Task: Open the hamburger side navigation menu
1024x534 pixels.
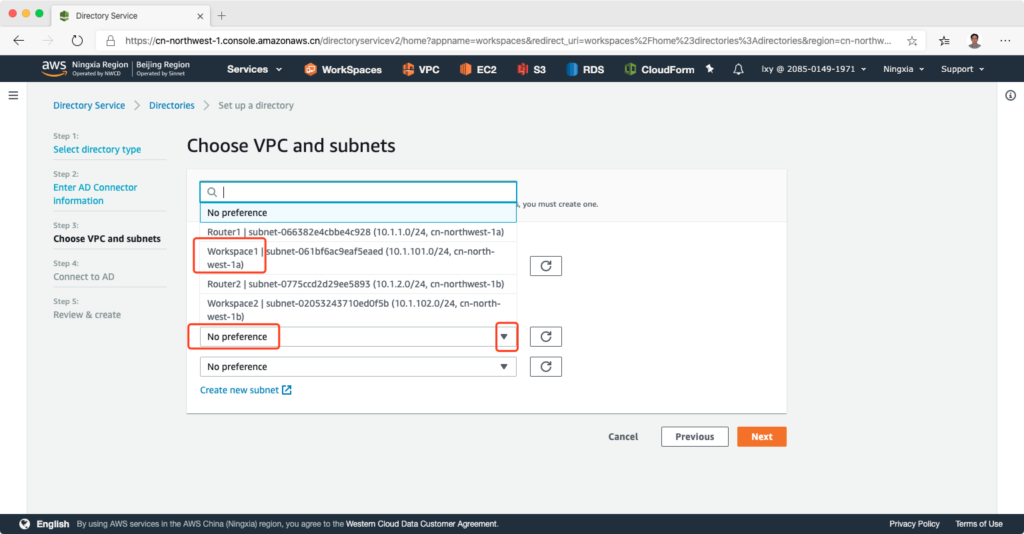Action: coord(13,95)
